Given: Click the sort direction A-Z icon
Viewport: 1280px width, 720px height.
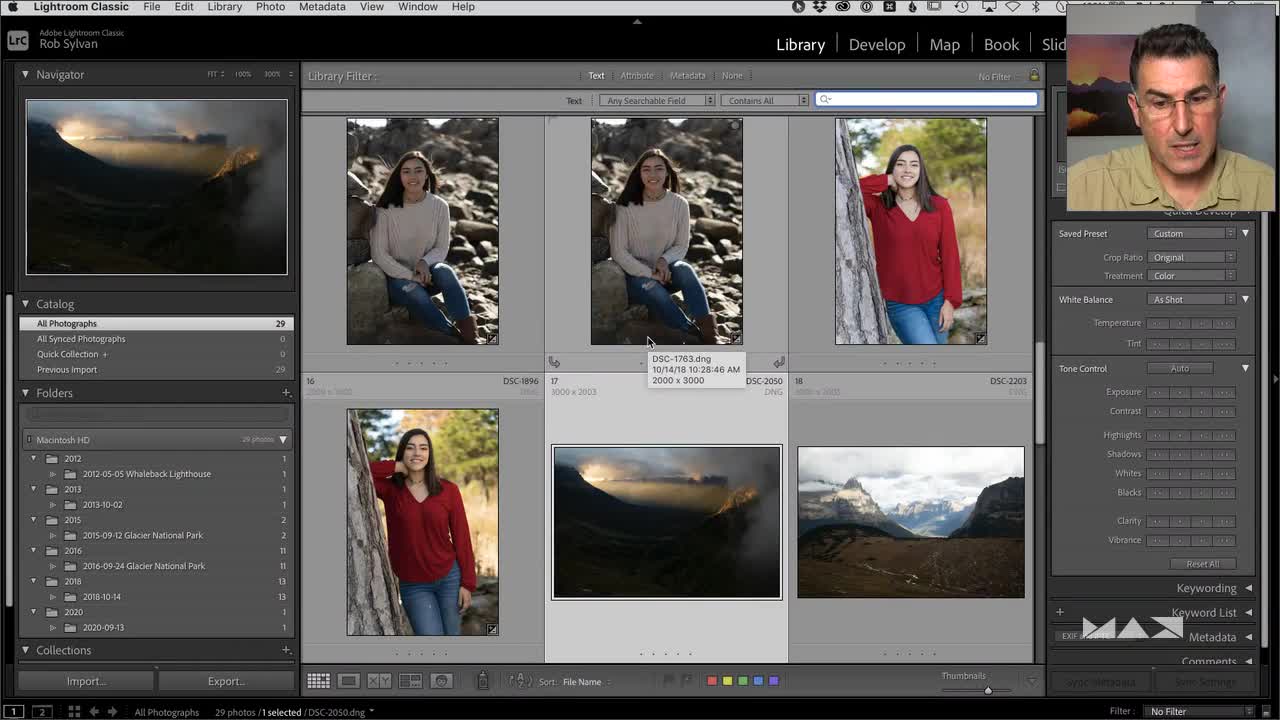Looking at the screenshot, I should click(x=519, y=681).
